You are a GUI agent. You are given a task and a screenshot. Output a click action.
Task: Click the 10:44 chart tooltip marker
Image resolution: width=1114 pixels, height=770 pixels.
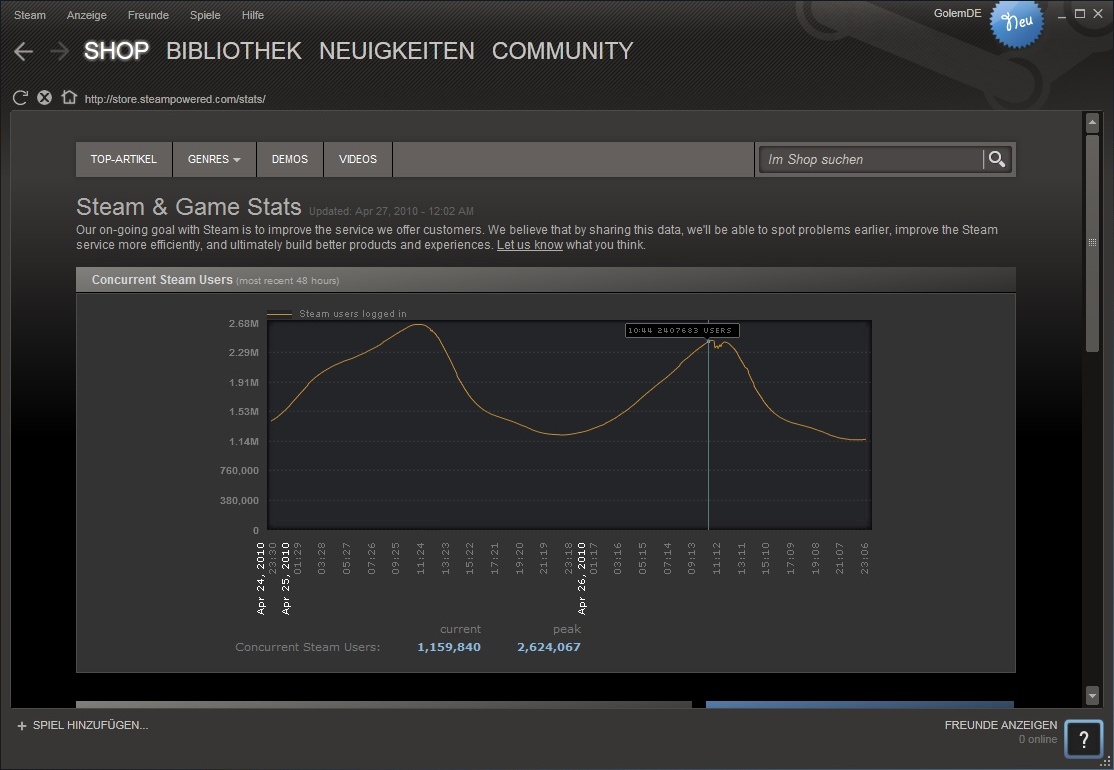(x=682, y=330)
